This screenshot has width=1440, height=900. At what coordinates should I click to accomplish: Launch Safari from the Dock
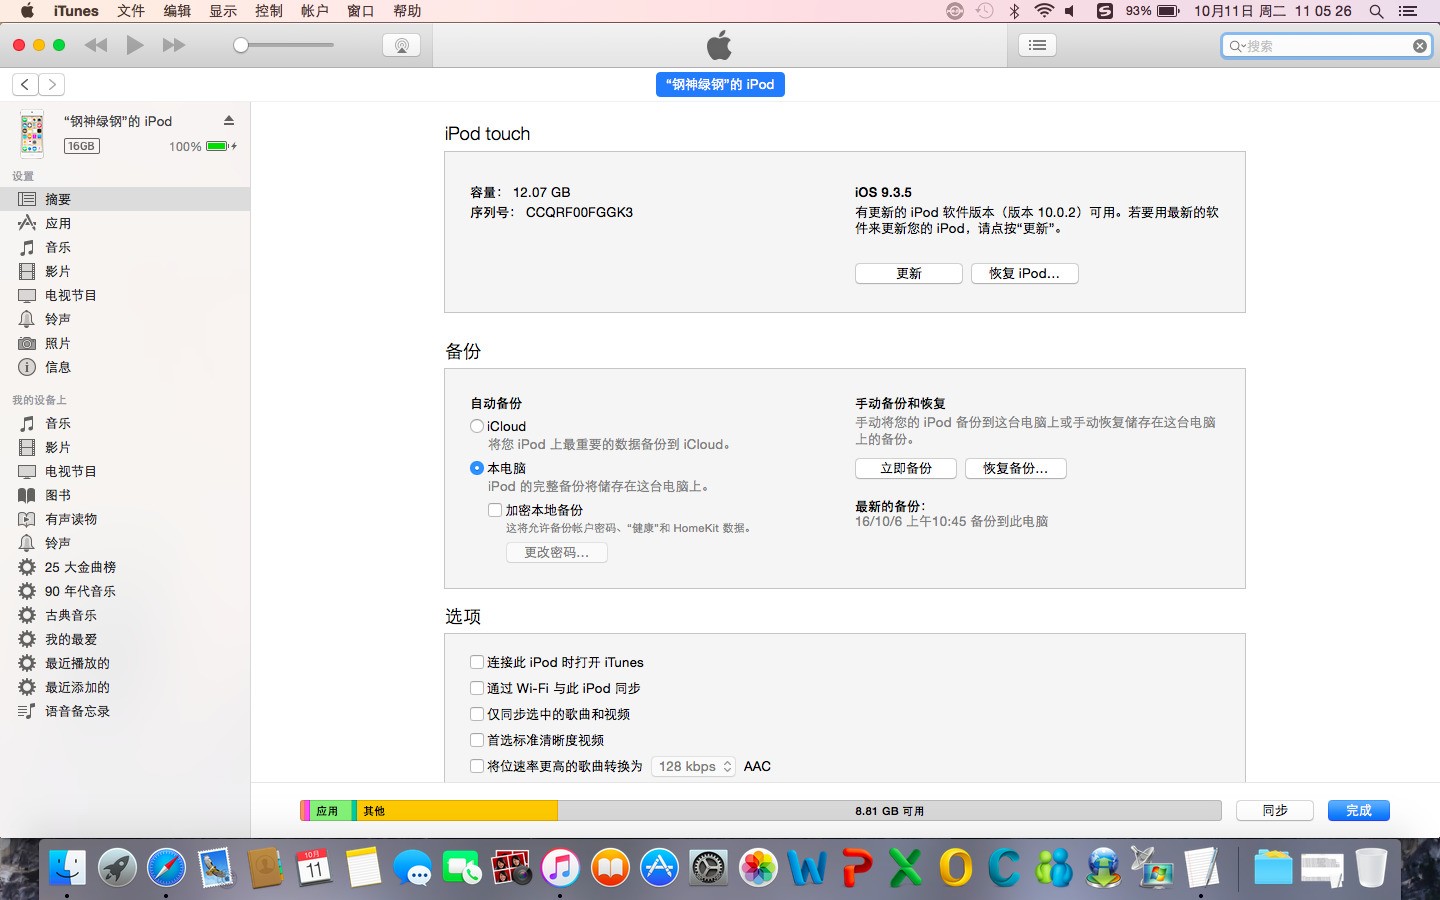coord(166,867)
